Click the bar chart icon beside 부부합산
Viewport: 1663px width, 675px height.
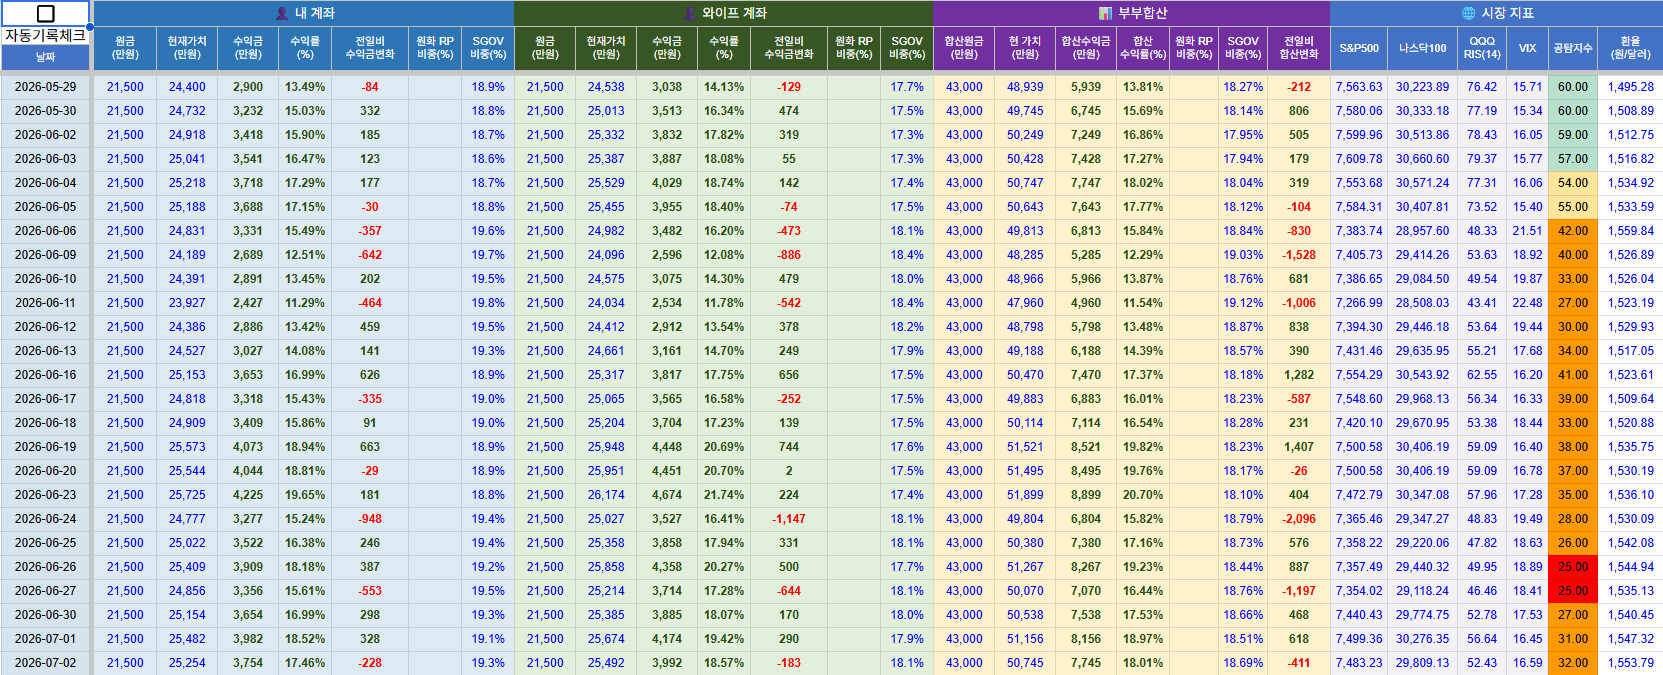pyautogui.click(x=1105, y=13)
